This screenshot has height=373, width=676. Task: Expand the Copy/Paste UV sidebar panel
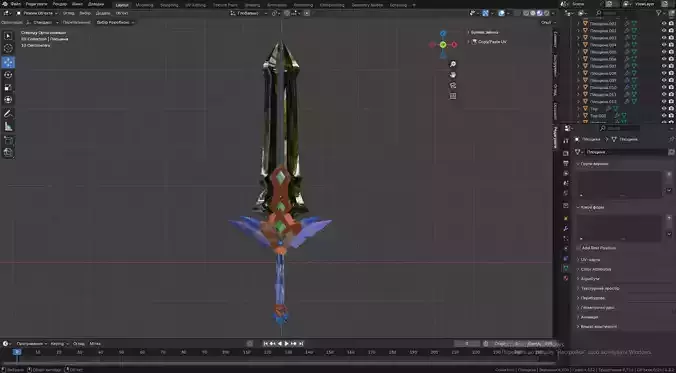489,42
